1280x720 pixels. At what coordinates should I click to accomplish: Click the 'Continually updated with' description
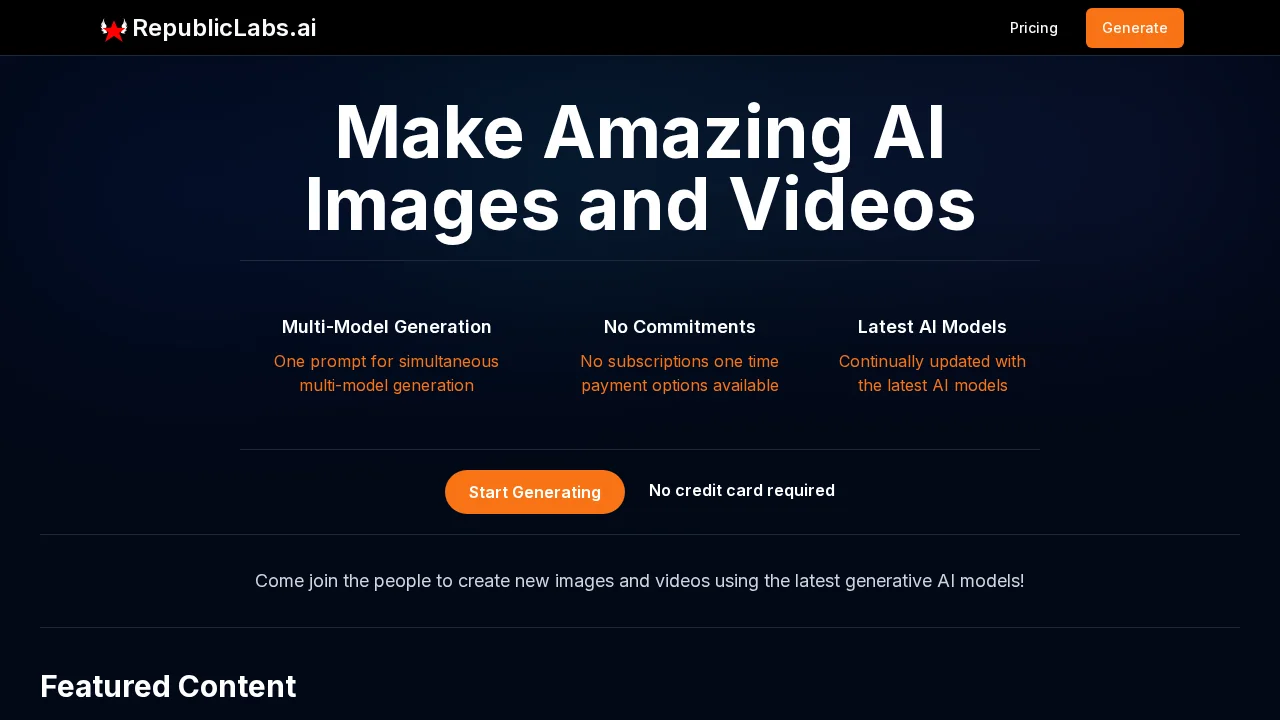point(932,373)
